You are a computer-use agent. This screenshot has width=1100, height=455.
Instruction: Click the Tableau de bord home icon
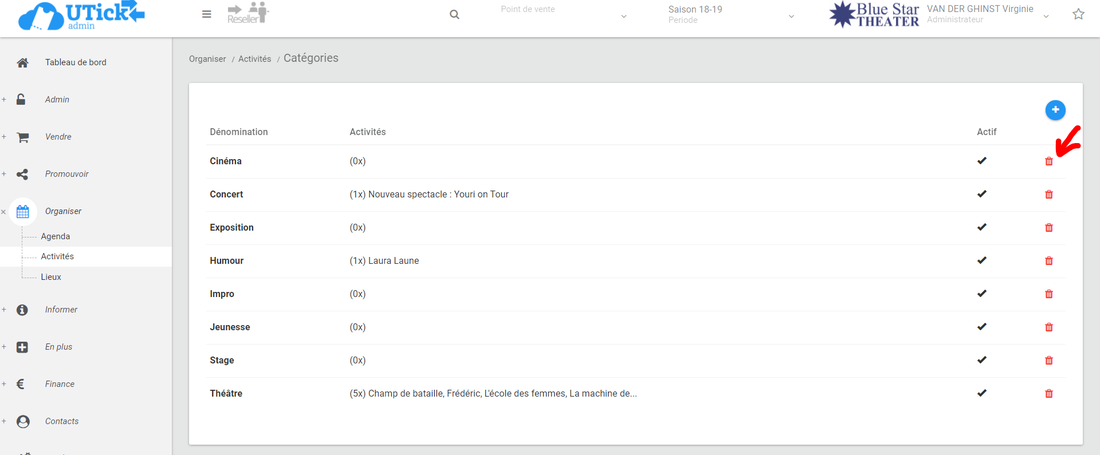[22, 63]
